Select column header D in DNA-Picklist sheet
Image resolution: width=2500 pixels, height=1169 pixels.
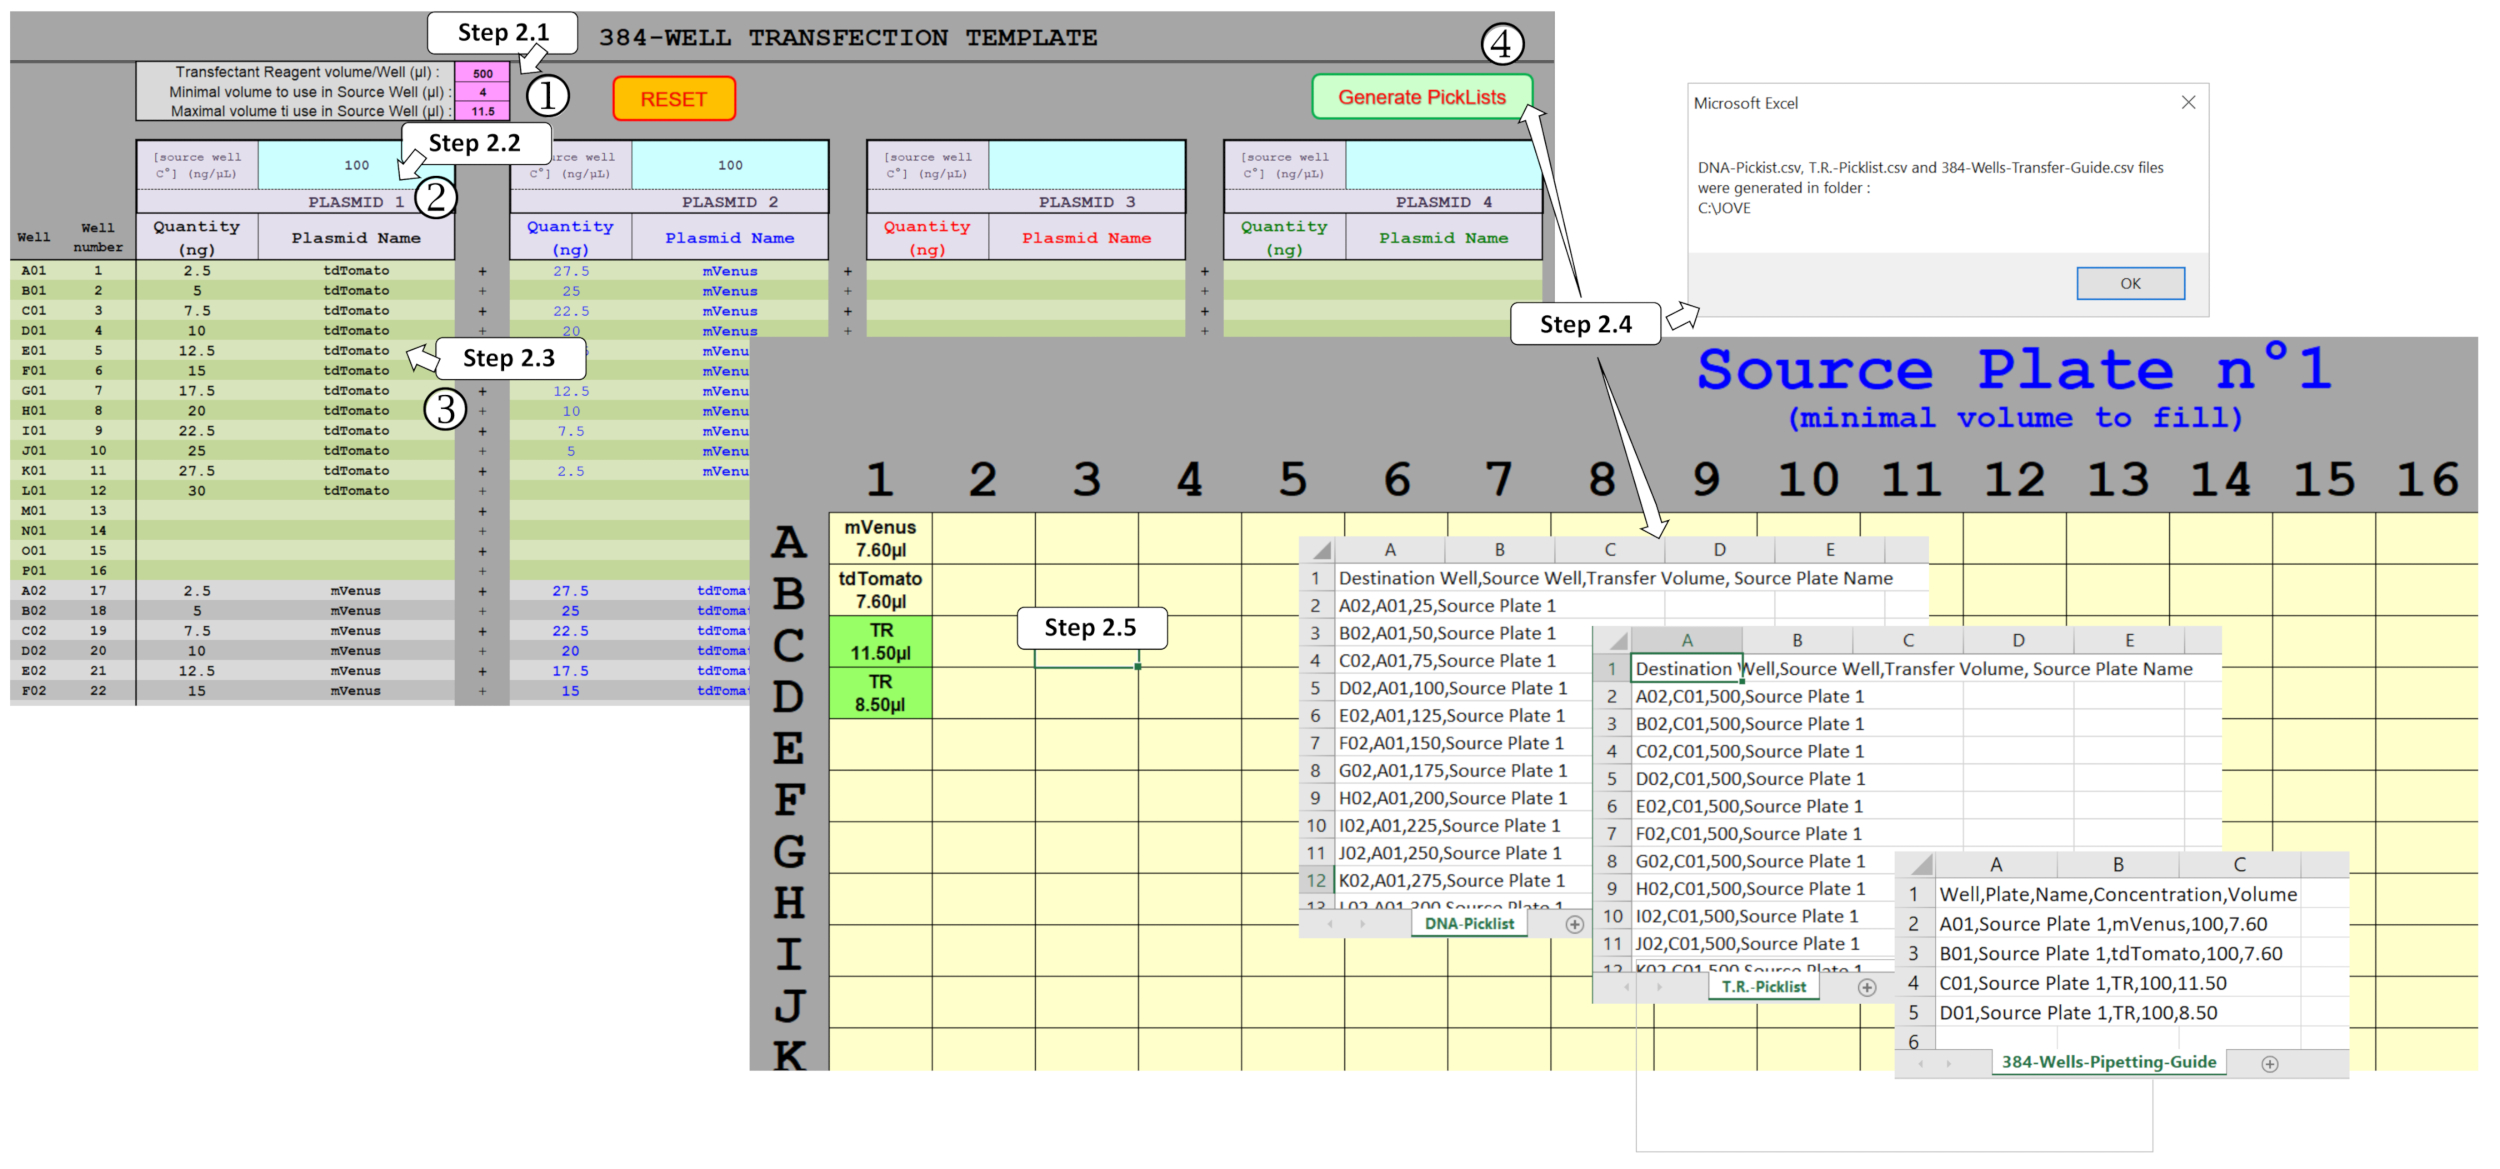click(x=1719, y=550)
